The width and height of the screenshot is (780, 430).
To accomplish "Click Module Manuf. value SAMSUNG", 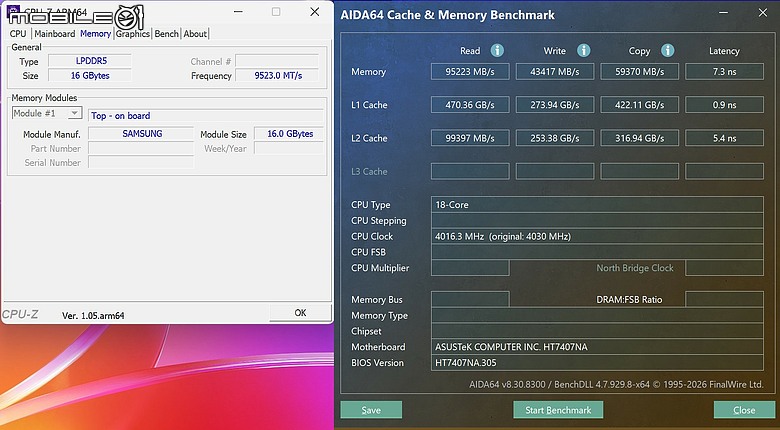I will 141,134.
